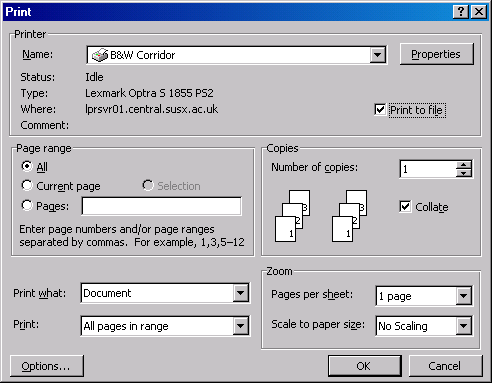Screen dimensions: 492x383
Task: Click the Help question mark button
Action: point(461,12)
